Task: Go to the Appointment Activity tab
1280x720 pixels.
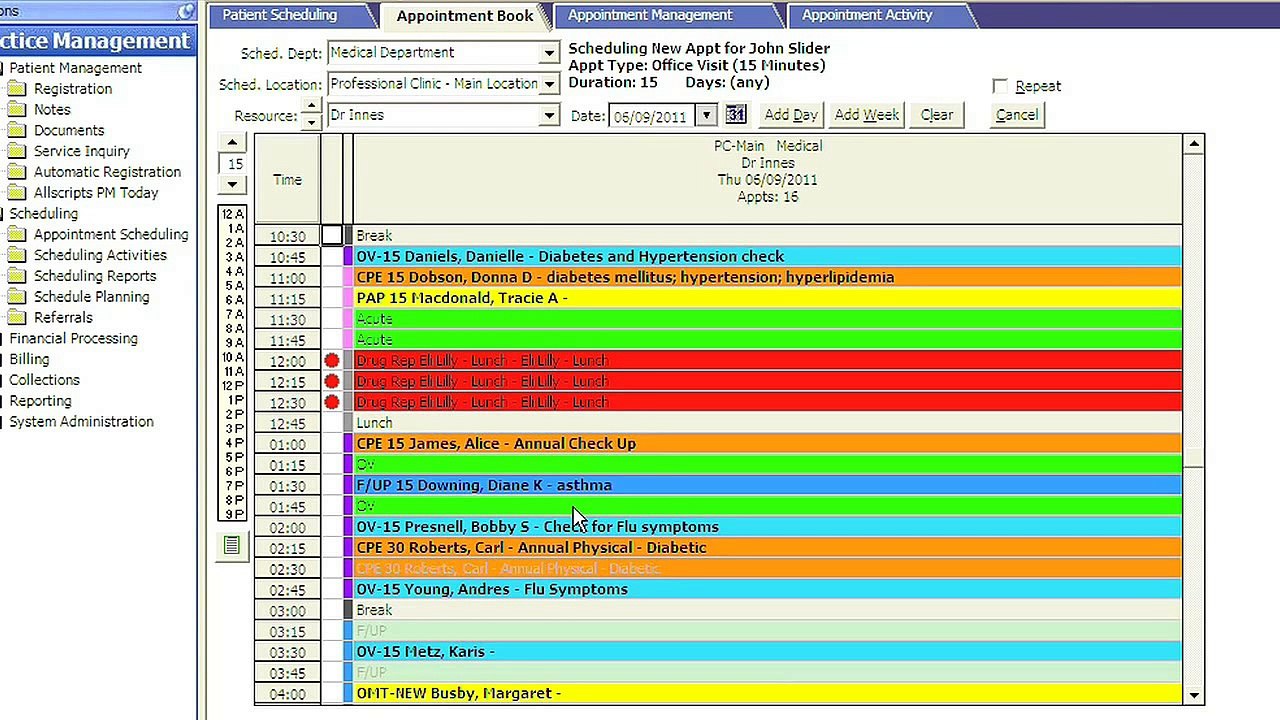Action: click(x=867, y=15)
